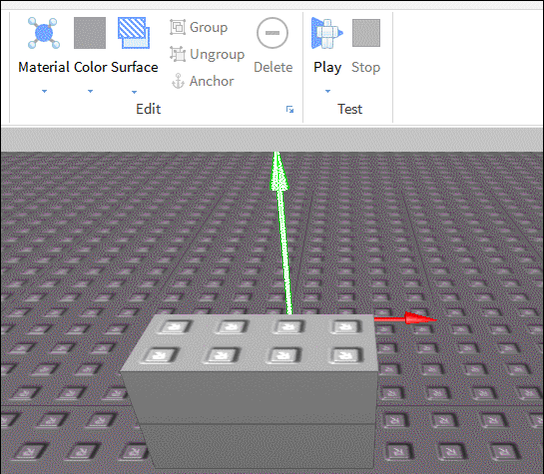Expand the Material dropdown arrow
Image resolution: width=544 pixels, height=474 pixels.
pyautogui.click(x=44, y=91)
